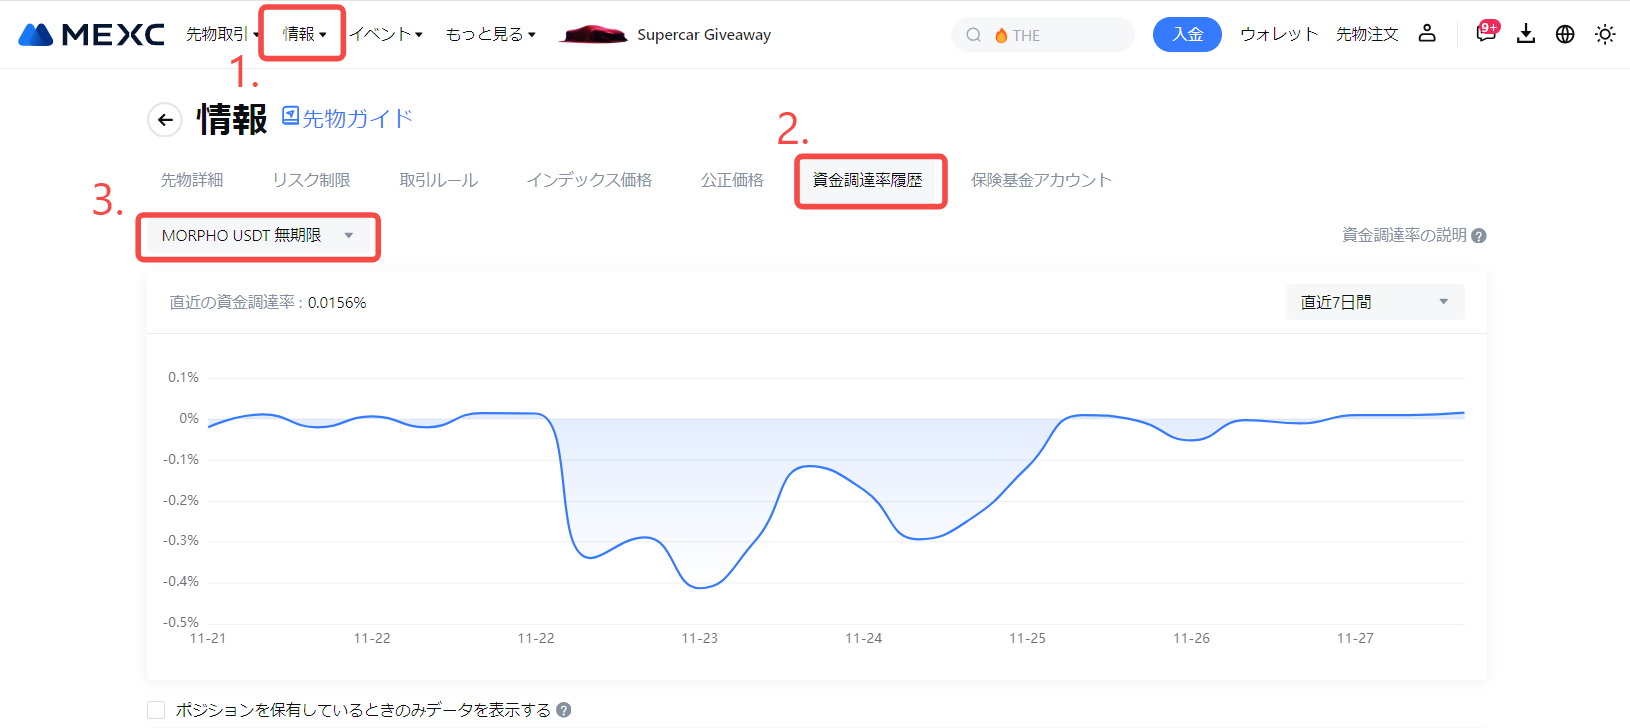
Task: Click the download app icon
Action: tap(1526, 34)
